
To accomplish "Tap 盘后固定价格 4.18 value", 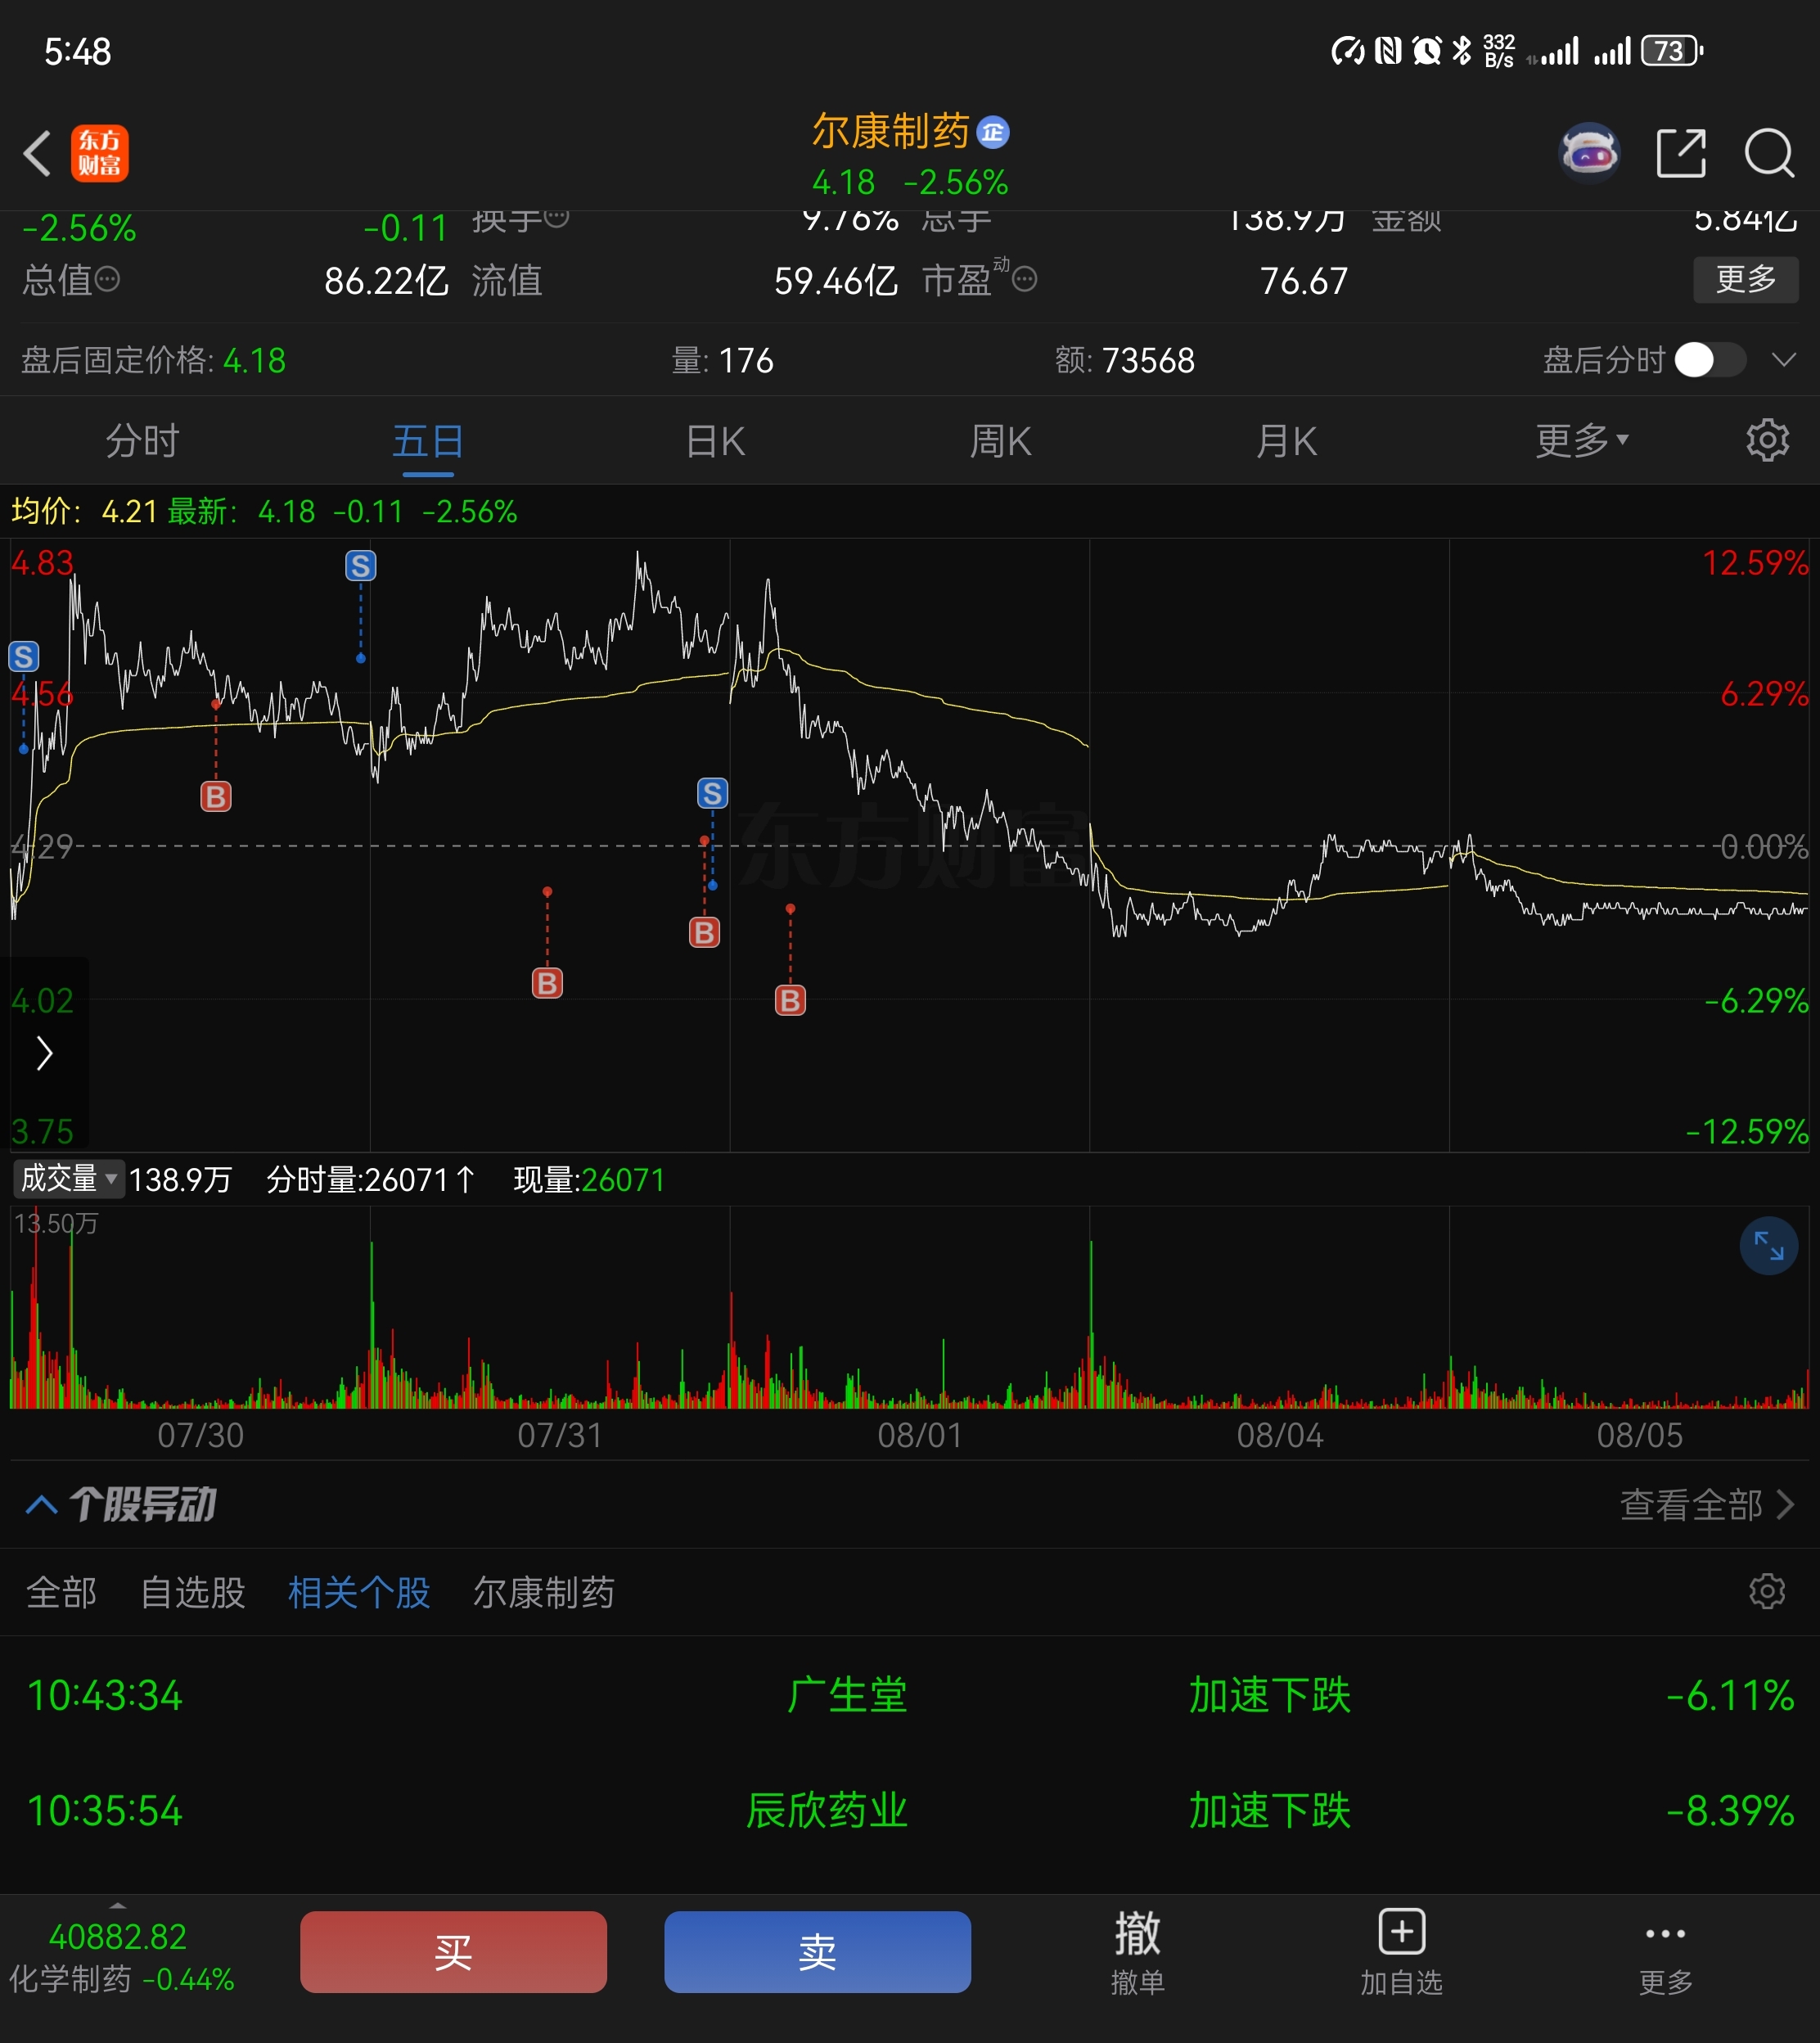I will 254,360.
